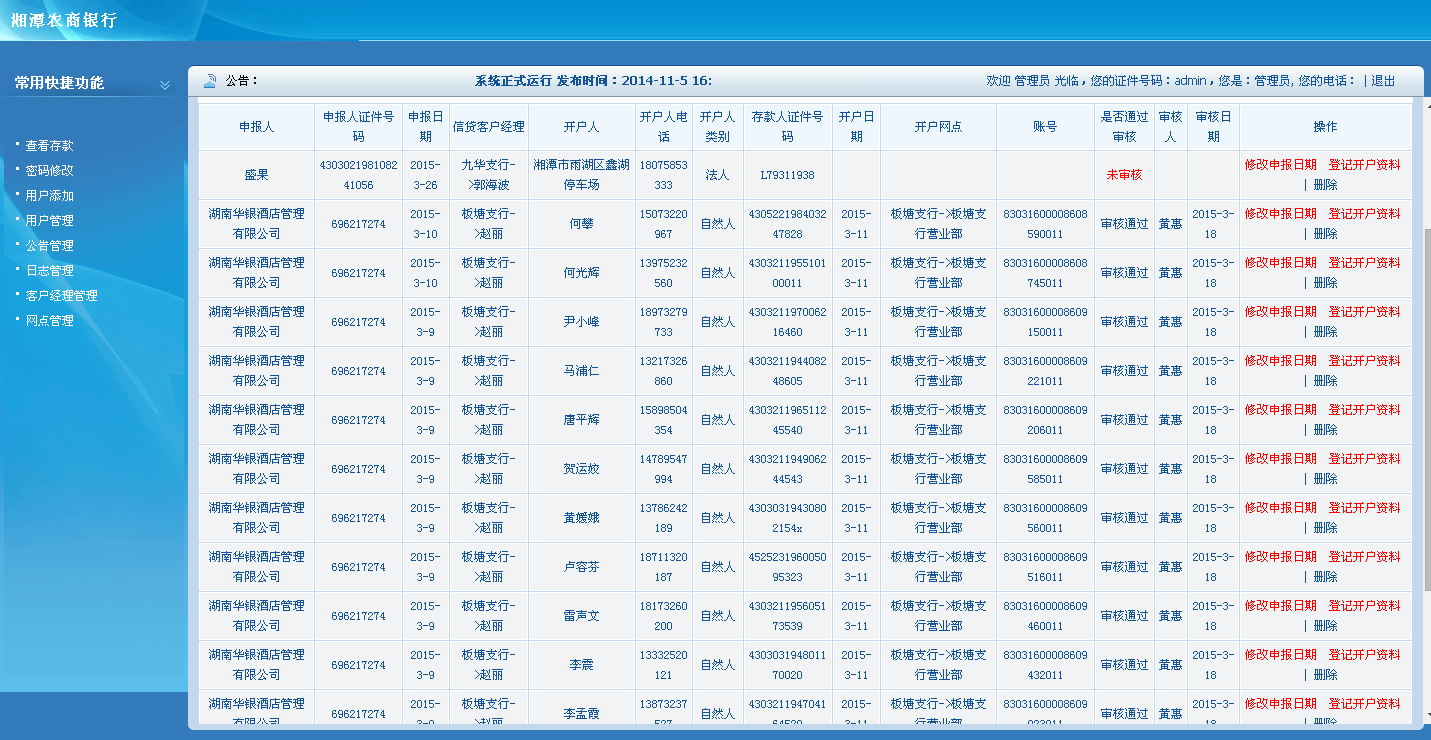Click 登记开户资料 for 何攀
1431x740 pixels.
coord(1365,214)
